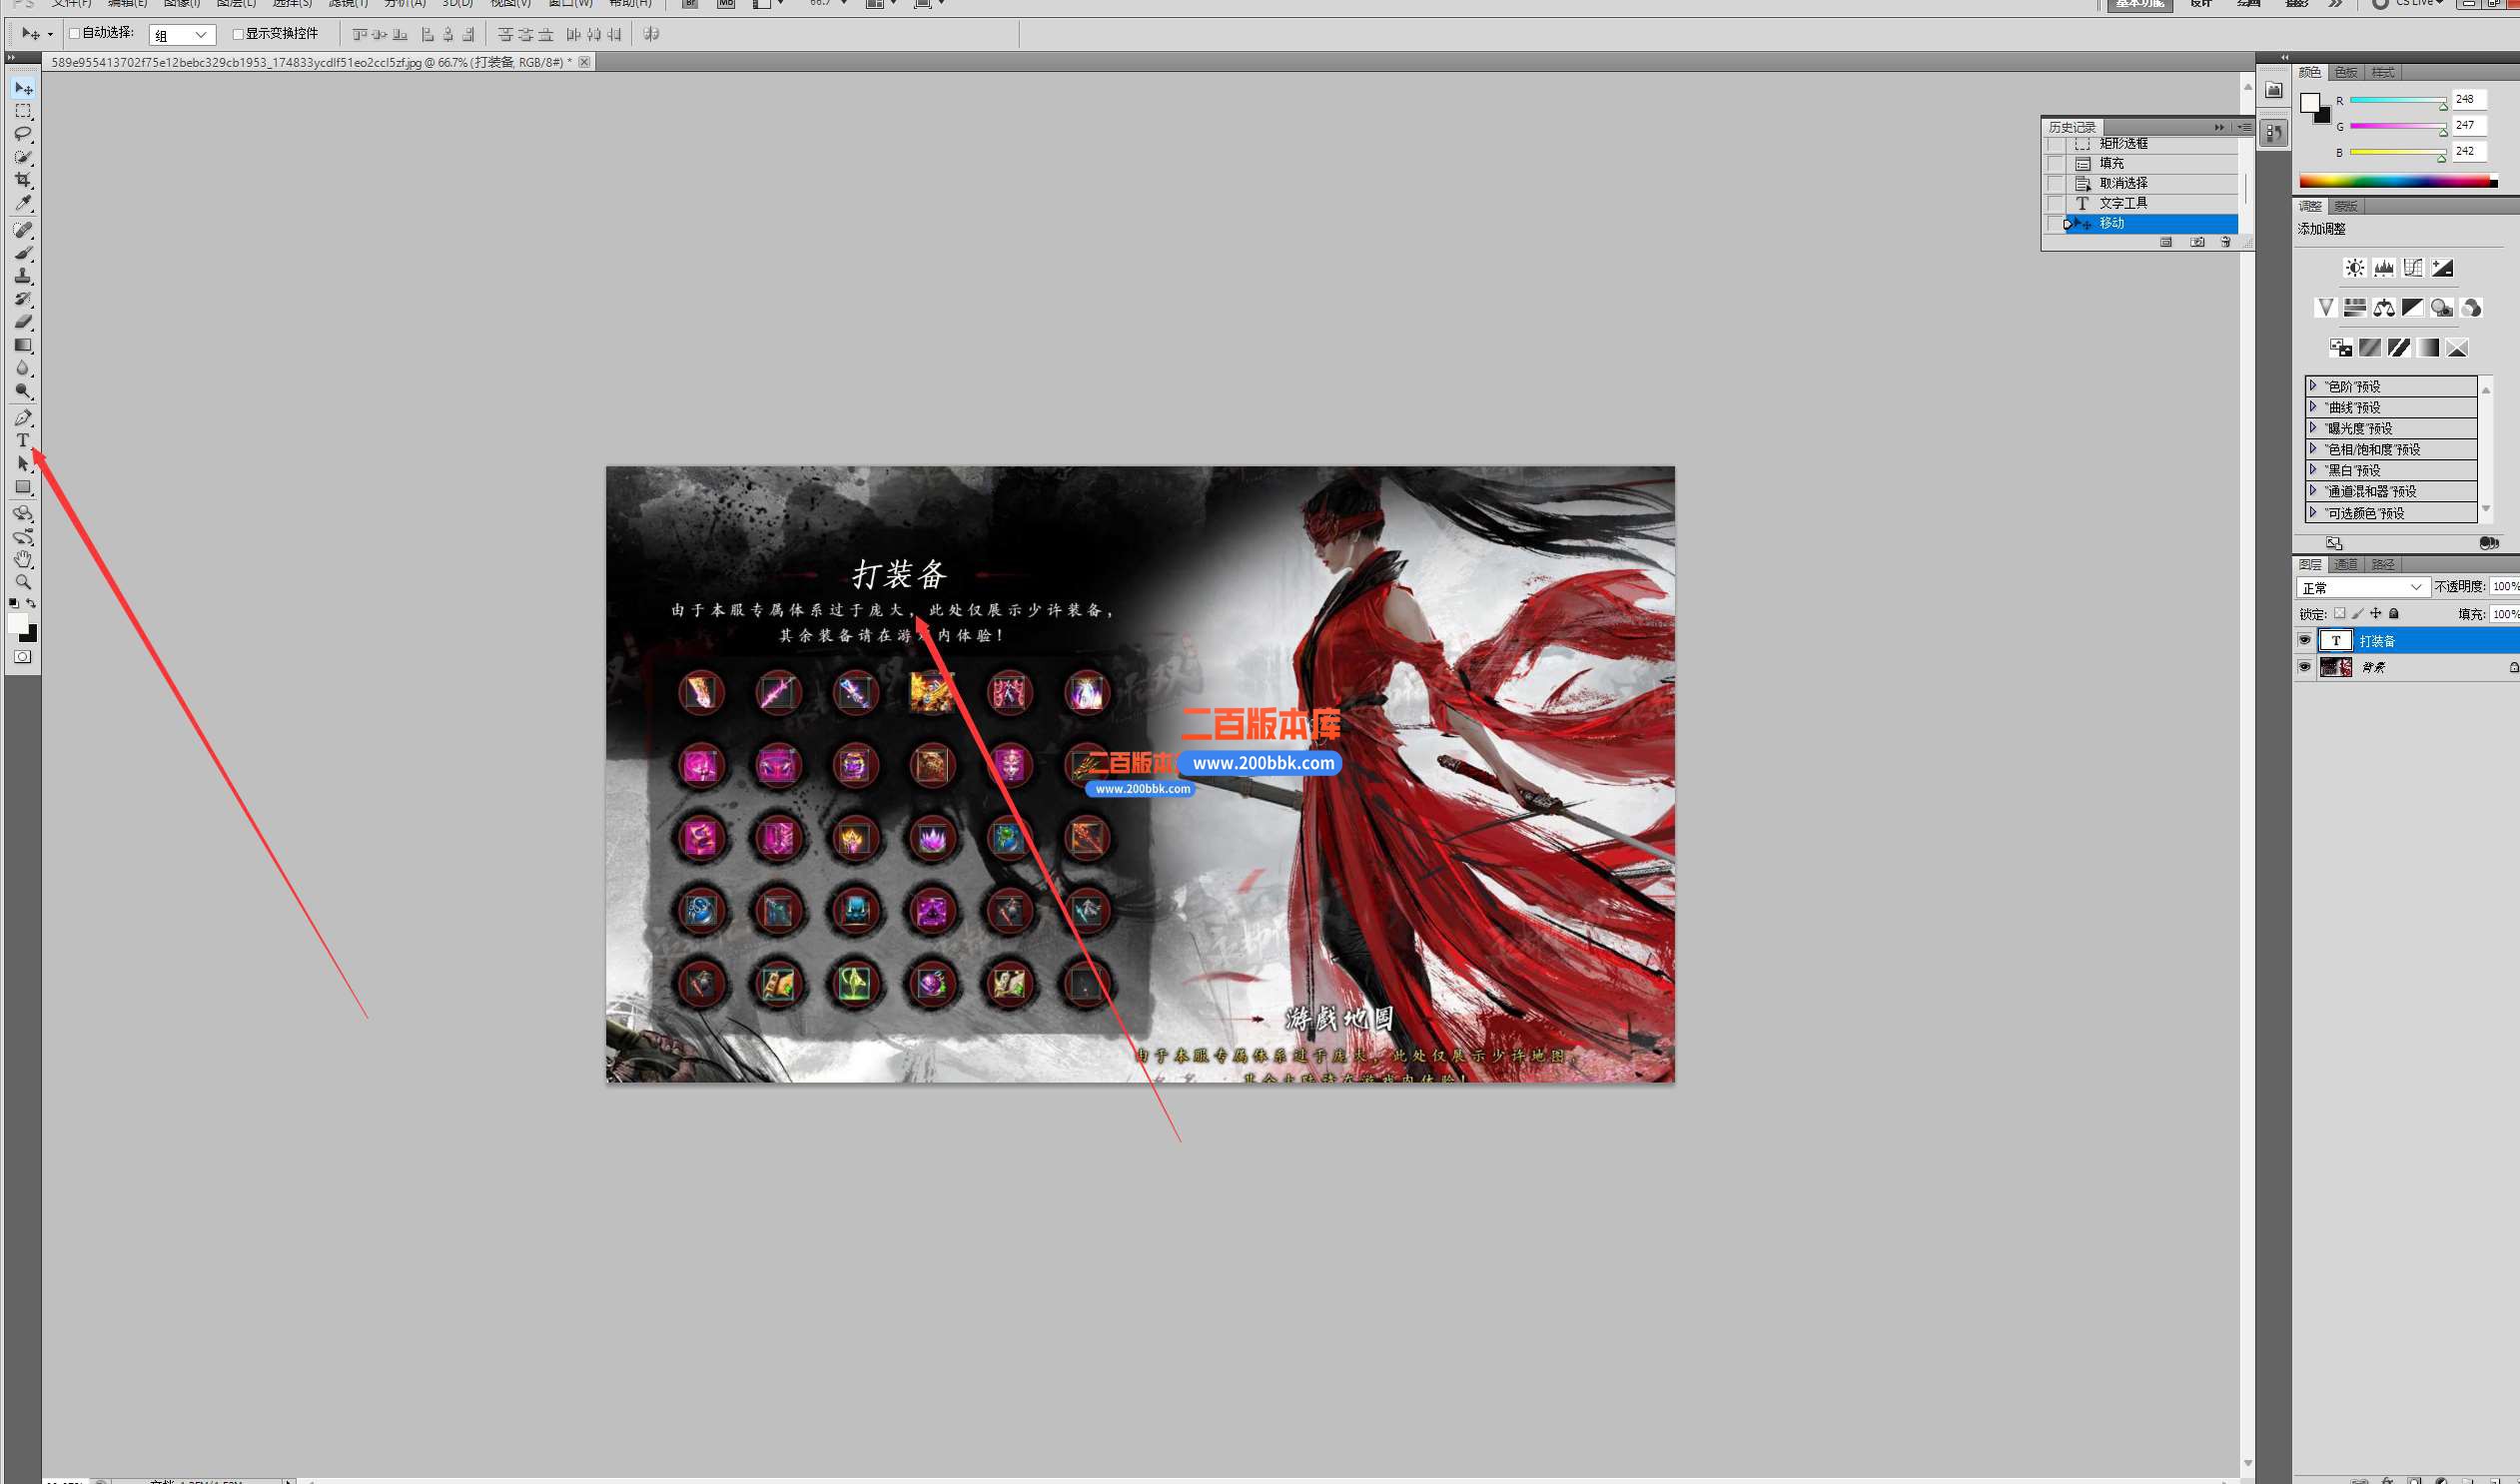Screen dimensions: 2520x1484
Task: Switch to the 蒙版 tab
Action: click(x=2346, y=206)
